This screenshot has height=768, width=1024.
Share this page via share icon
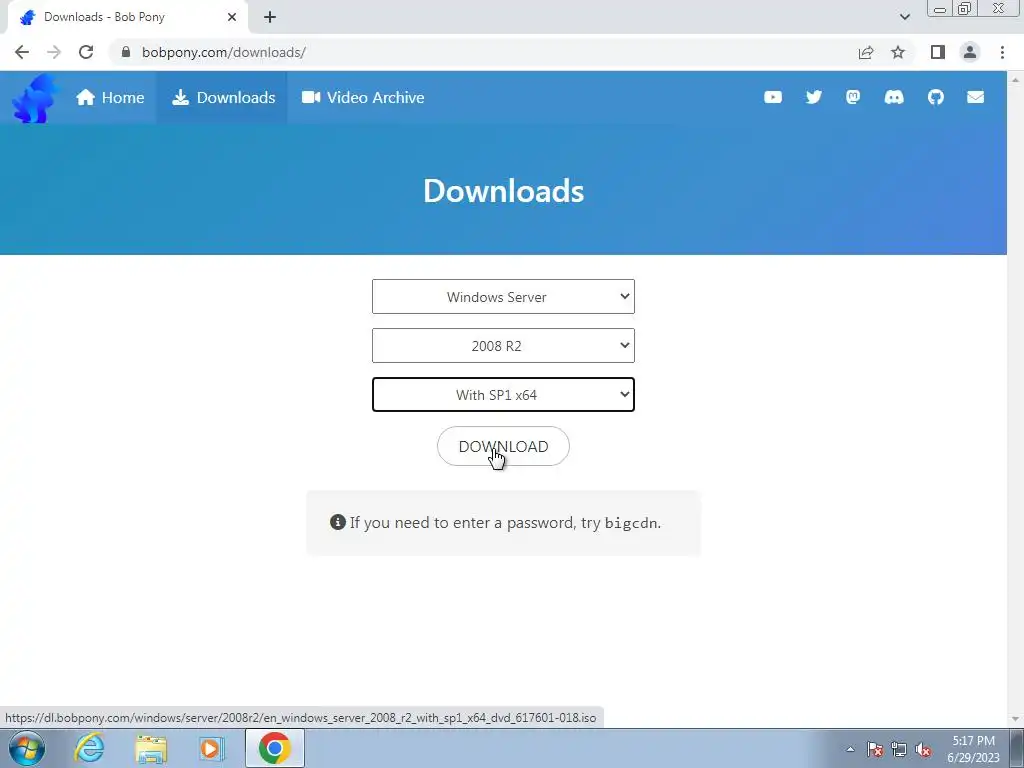point(866,52)
